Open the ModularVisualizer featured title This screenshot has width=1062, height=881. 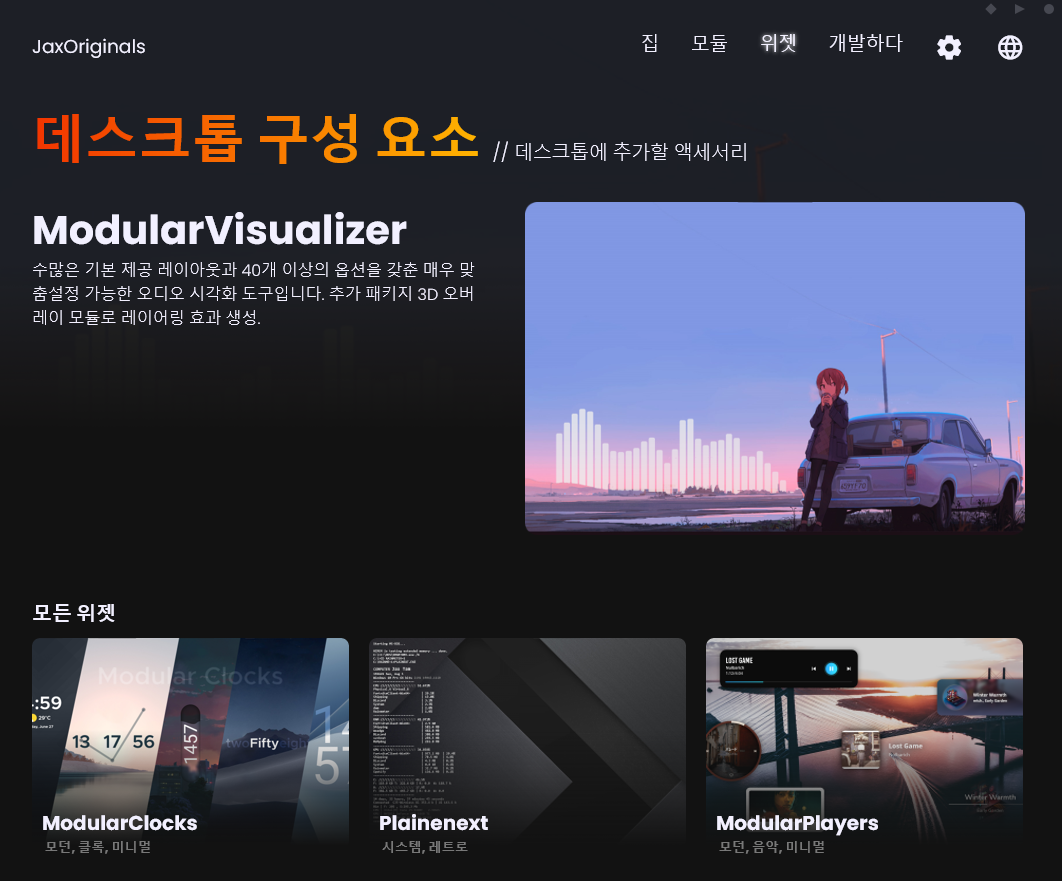click(x=219, y=230)
